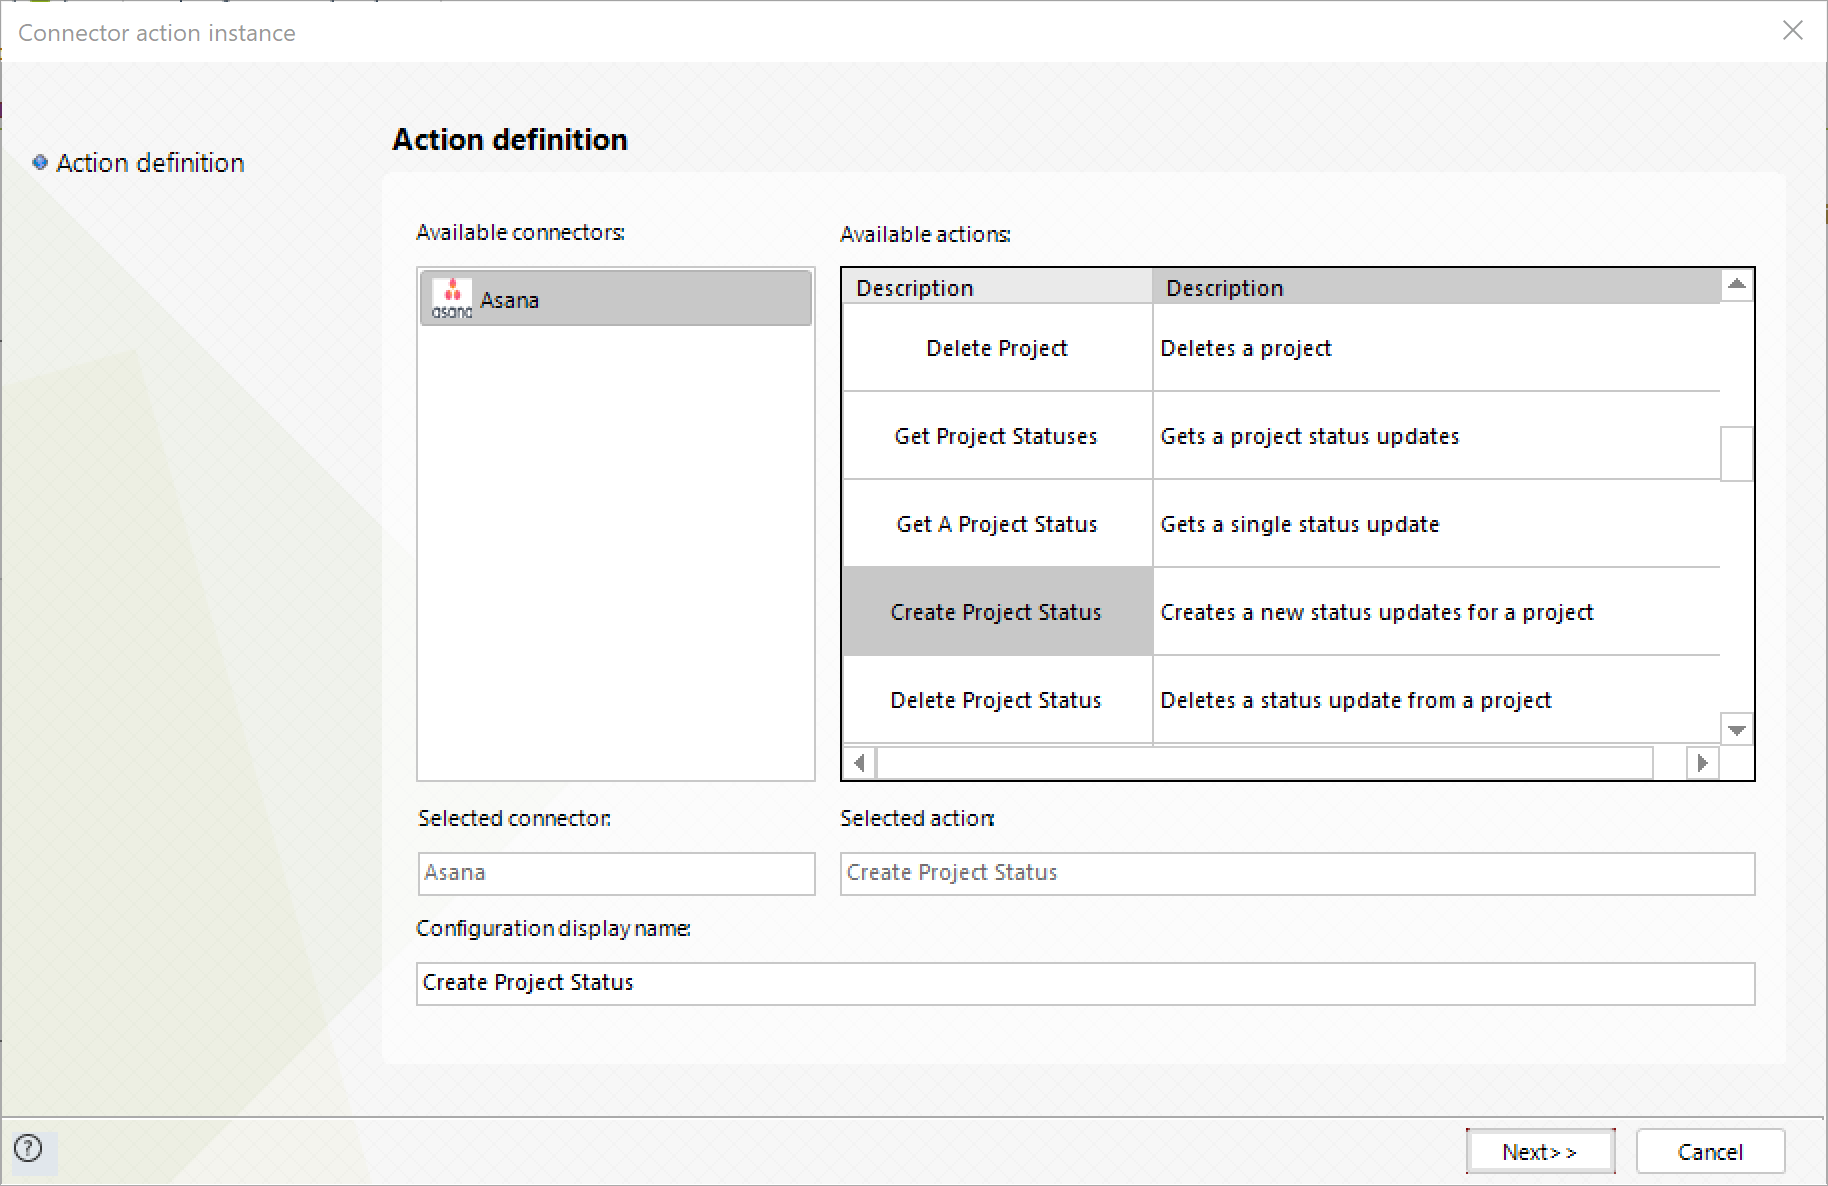
Task: Select the Create Project Status action
Action: point(997,612)
